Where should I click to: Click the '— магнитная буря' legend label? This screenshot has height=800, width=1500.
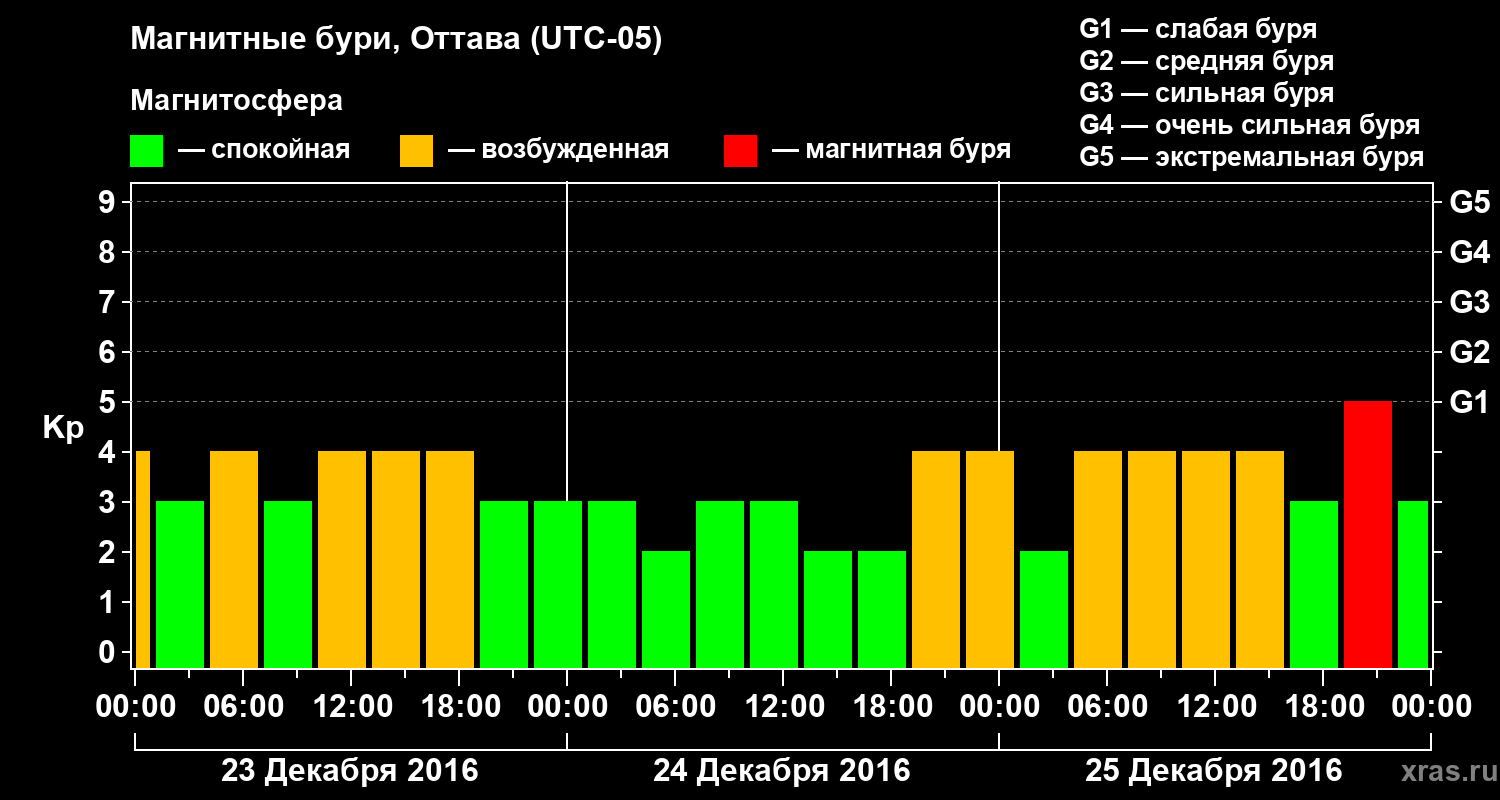click(892, 151)
